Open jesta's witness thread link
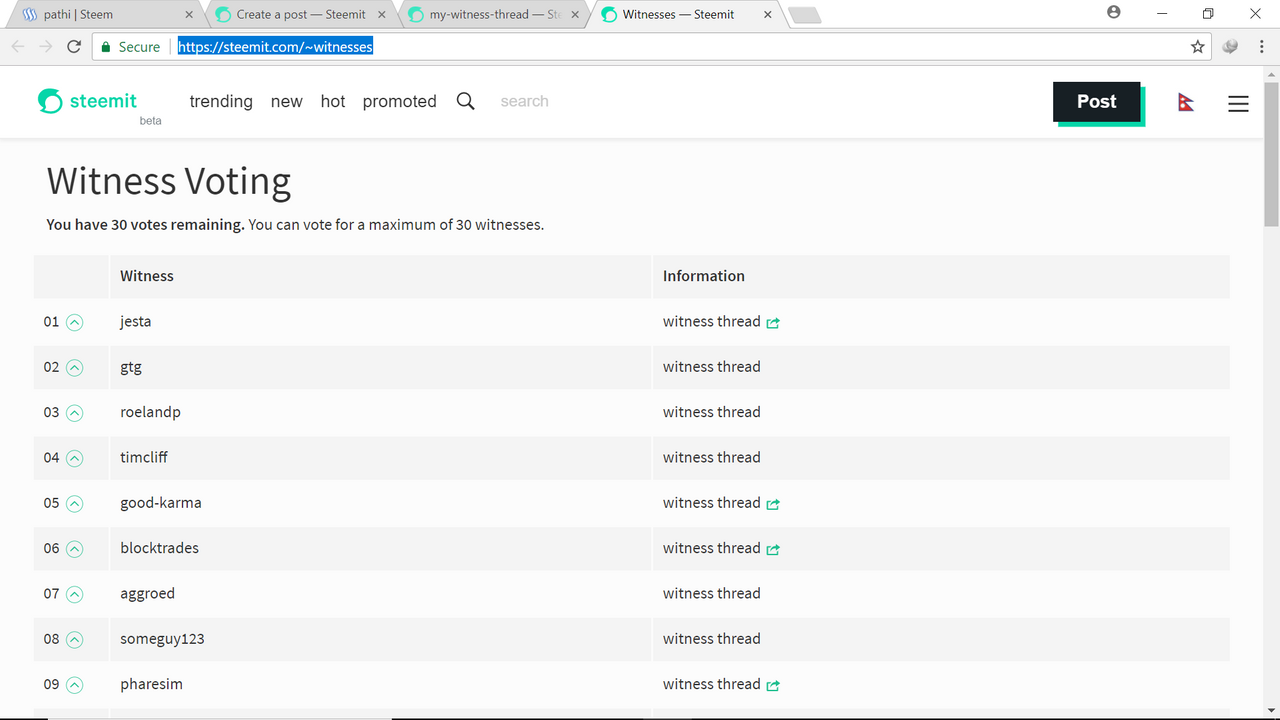The width and height of the screenshot is (1280, 720). point(711,322)
